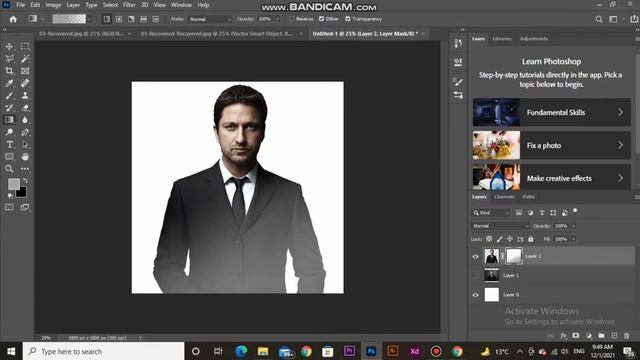
Task: Expand Fundamental Skills tutorials
Action: [x=552, y=112]
